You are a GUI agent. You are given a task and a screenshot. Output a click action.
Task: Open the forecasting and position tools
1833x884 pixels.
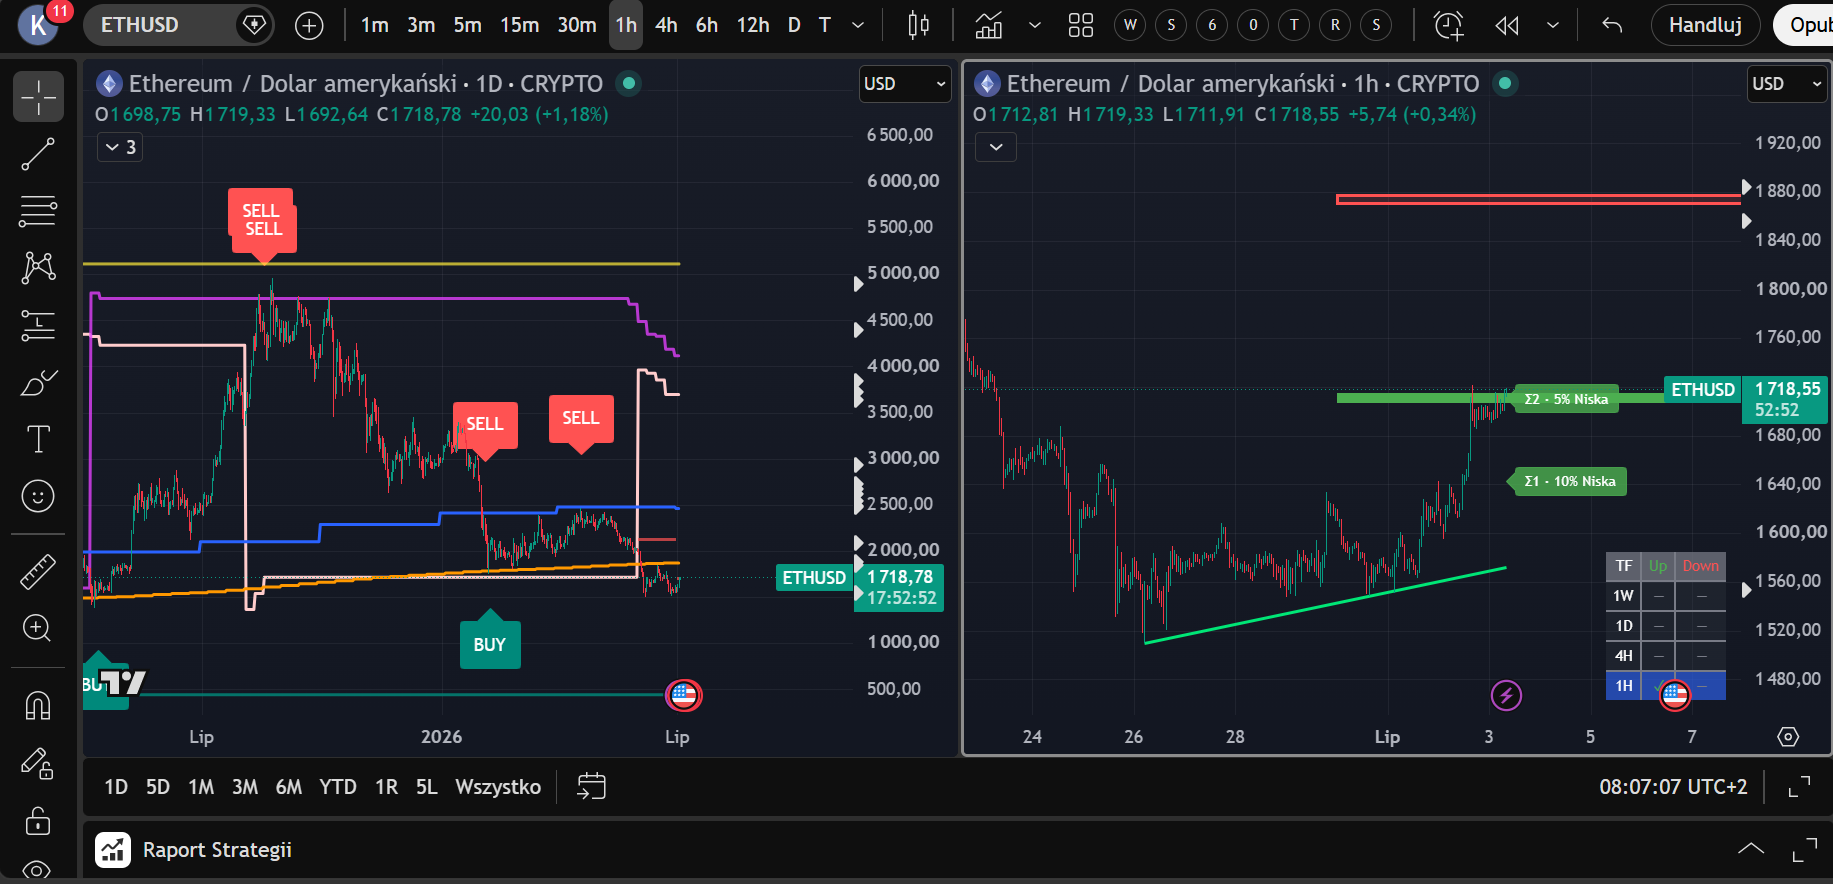(x=38, y=325)
